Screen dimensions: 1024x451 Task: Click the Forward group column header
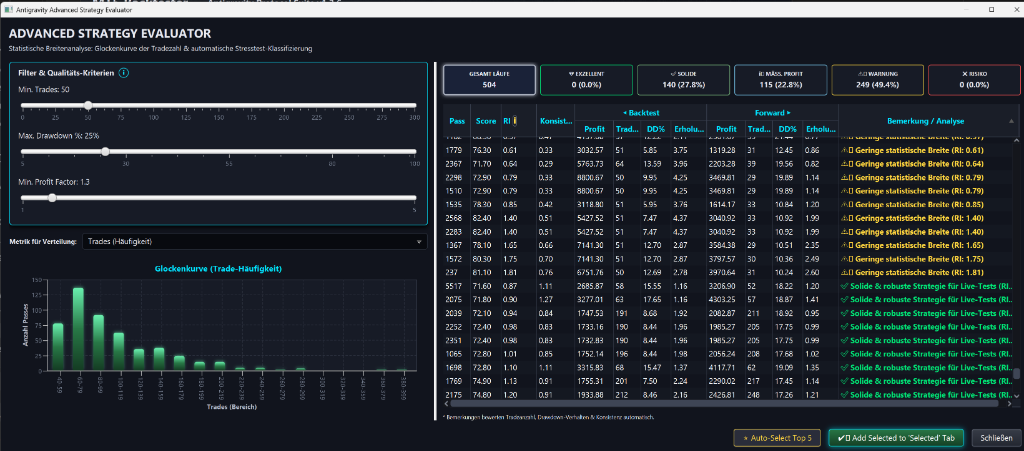pyautogui.click(x=772, y=112)
